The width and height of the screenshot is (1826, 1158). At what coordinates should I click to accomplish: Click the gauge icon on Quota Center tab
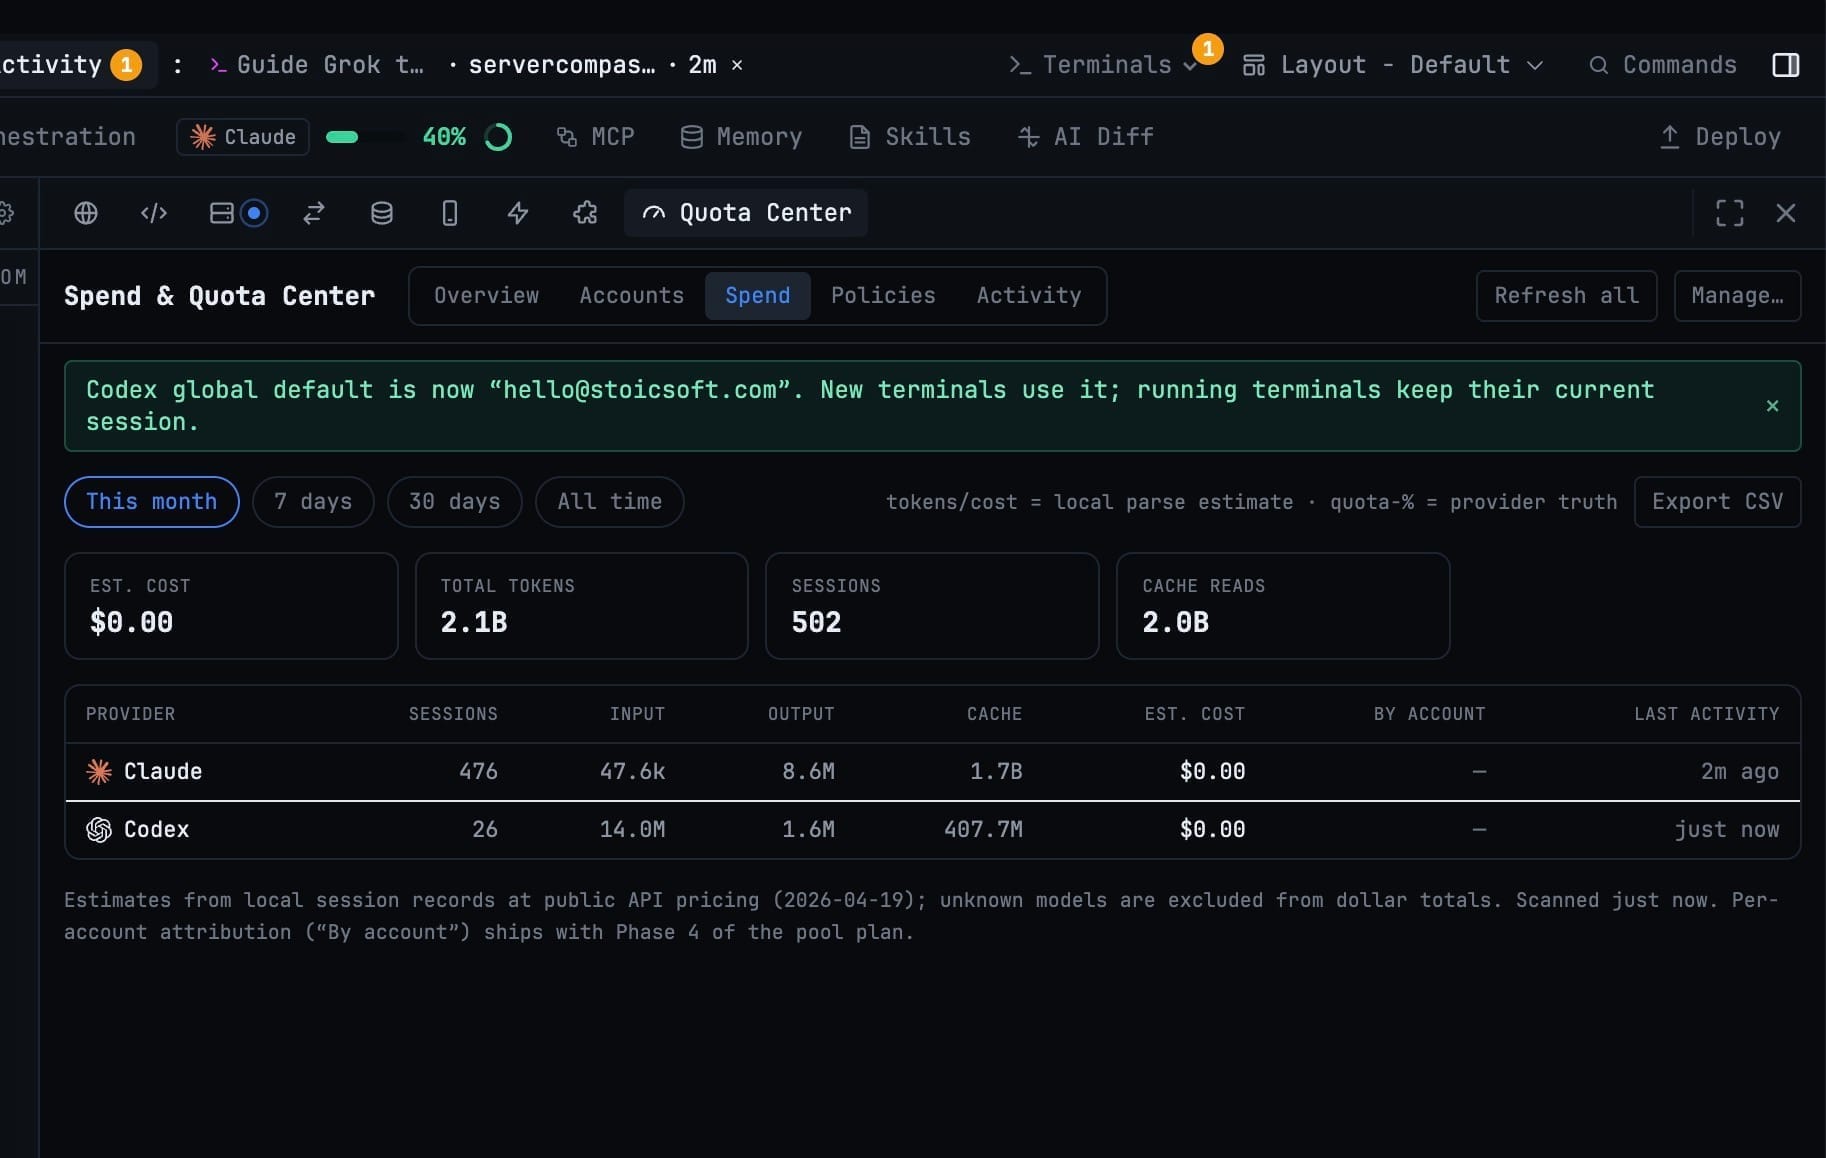(654, 213)
